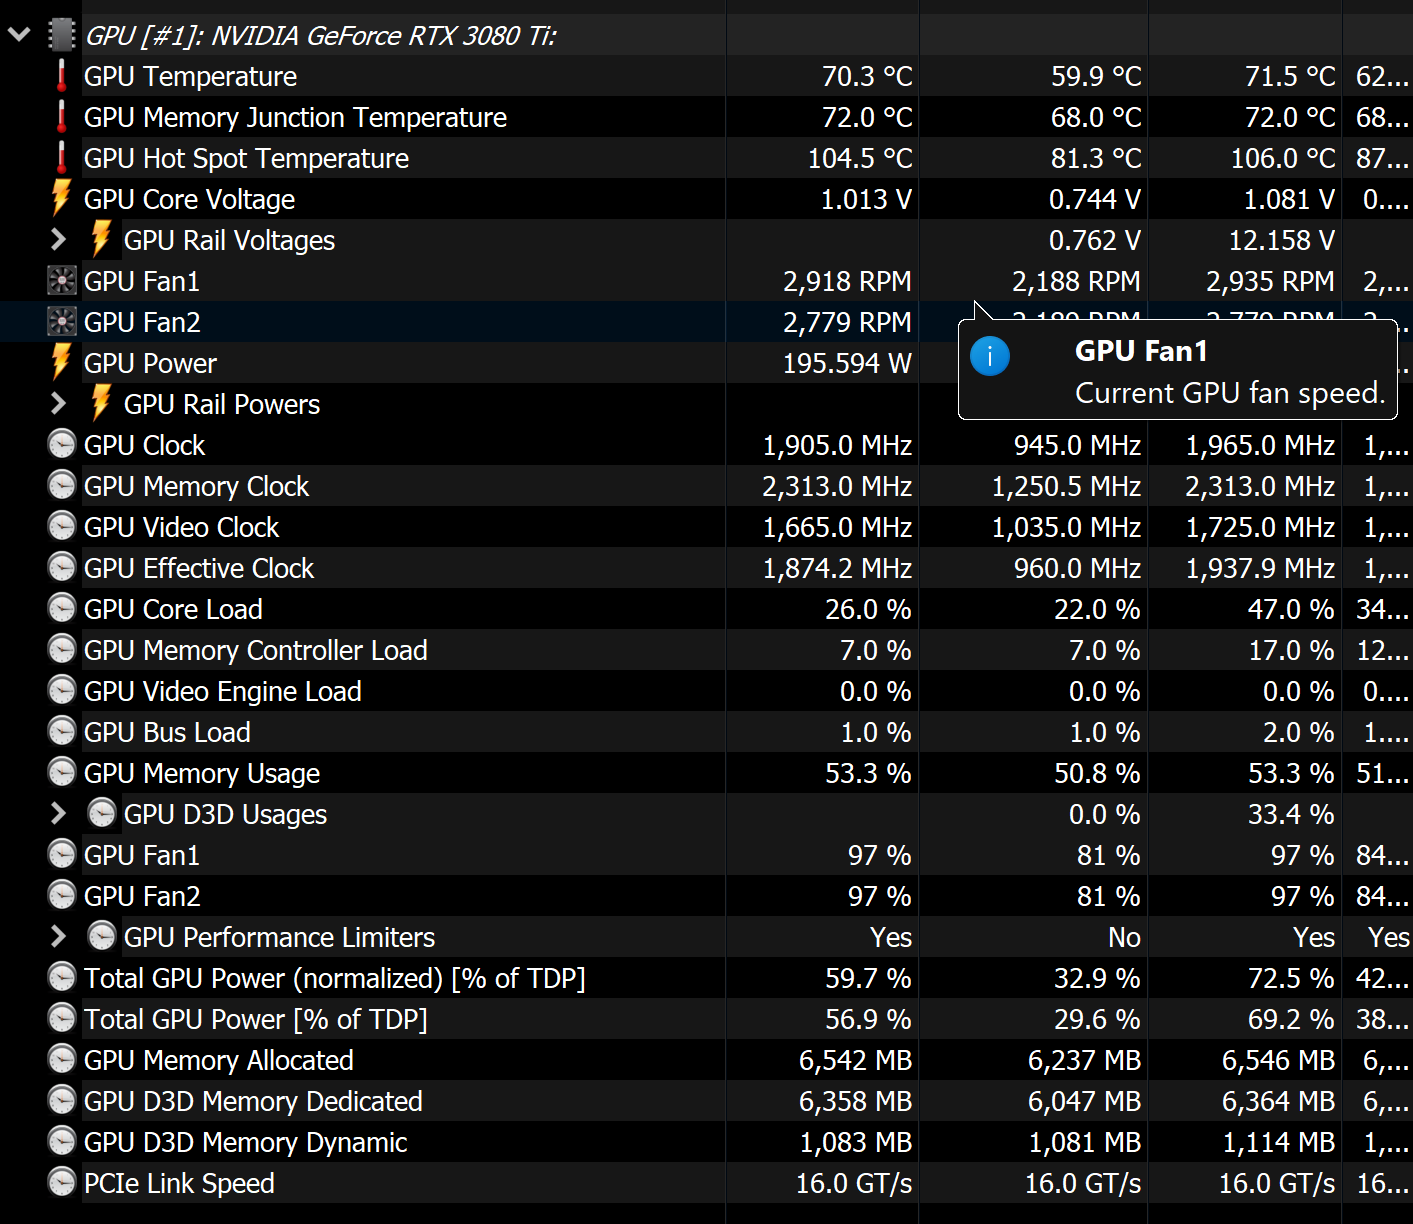Collapse the NVIDIA GeForce RTX 3080 Ti section
This screenshot has width=1413, height=1224.
point(19,35)
